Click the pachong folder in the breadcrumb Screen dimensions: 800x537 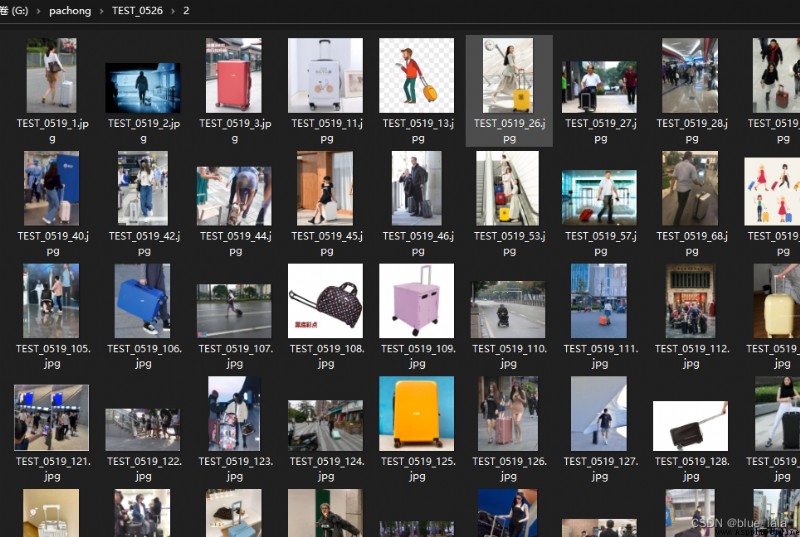pyautogui.click(x=70, y=11)
